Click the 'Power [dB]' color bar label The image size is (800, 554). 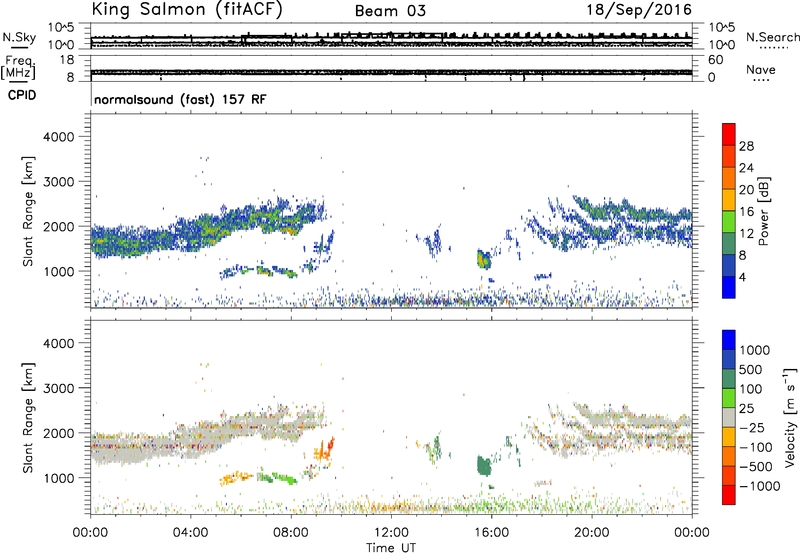point(764,211)
